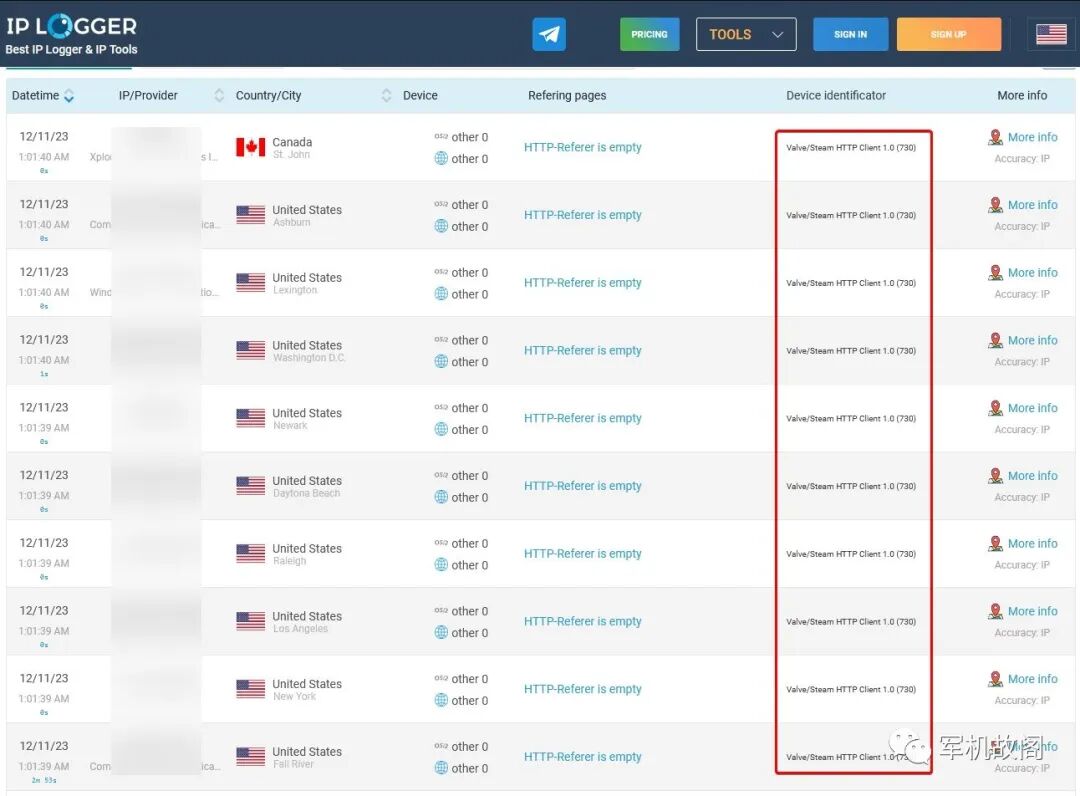The width and height of the screenshot is (1080, 796).
Task: Click the 2m 53s interval label
Action: coord(44,780)
